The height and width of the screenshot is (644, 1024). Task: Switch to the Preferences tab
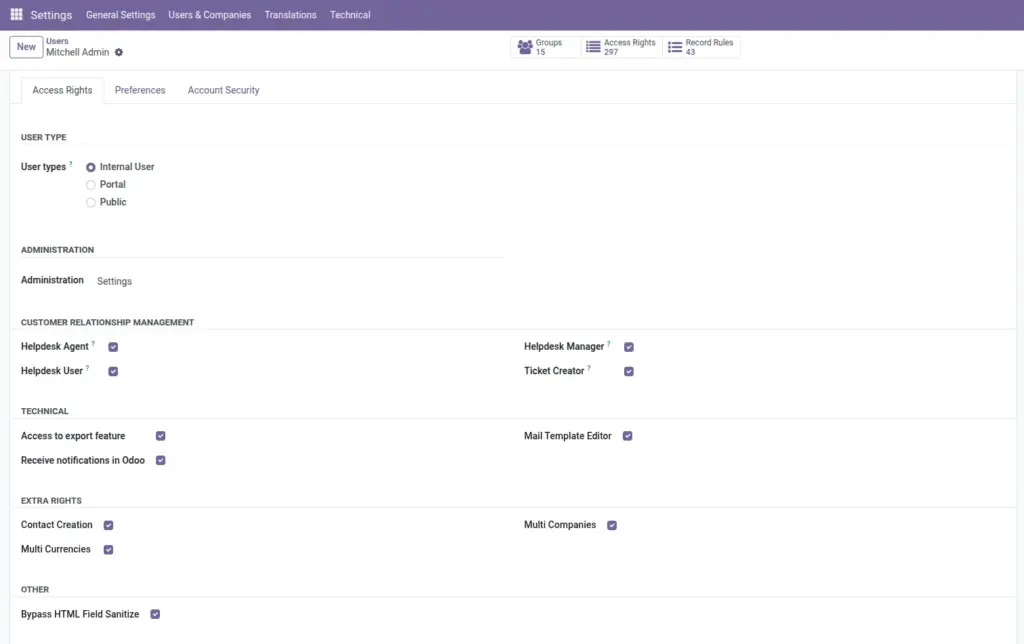pos(140,90)
